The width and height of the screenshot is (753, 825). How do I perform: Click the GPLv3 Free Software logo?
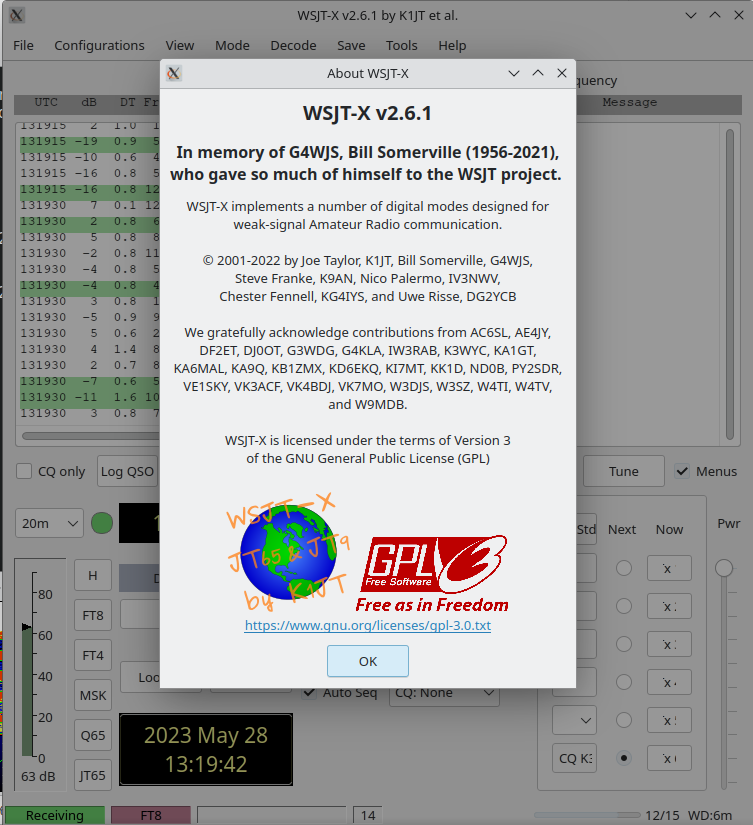433,574
